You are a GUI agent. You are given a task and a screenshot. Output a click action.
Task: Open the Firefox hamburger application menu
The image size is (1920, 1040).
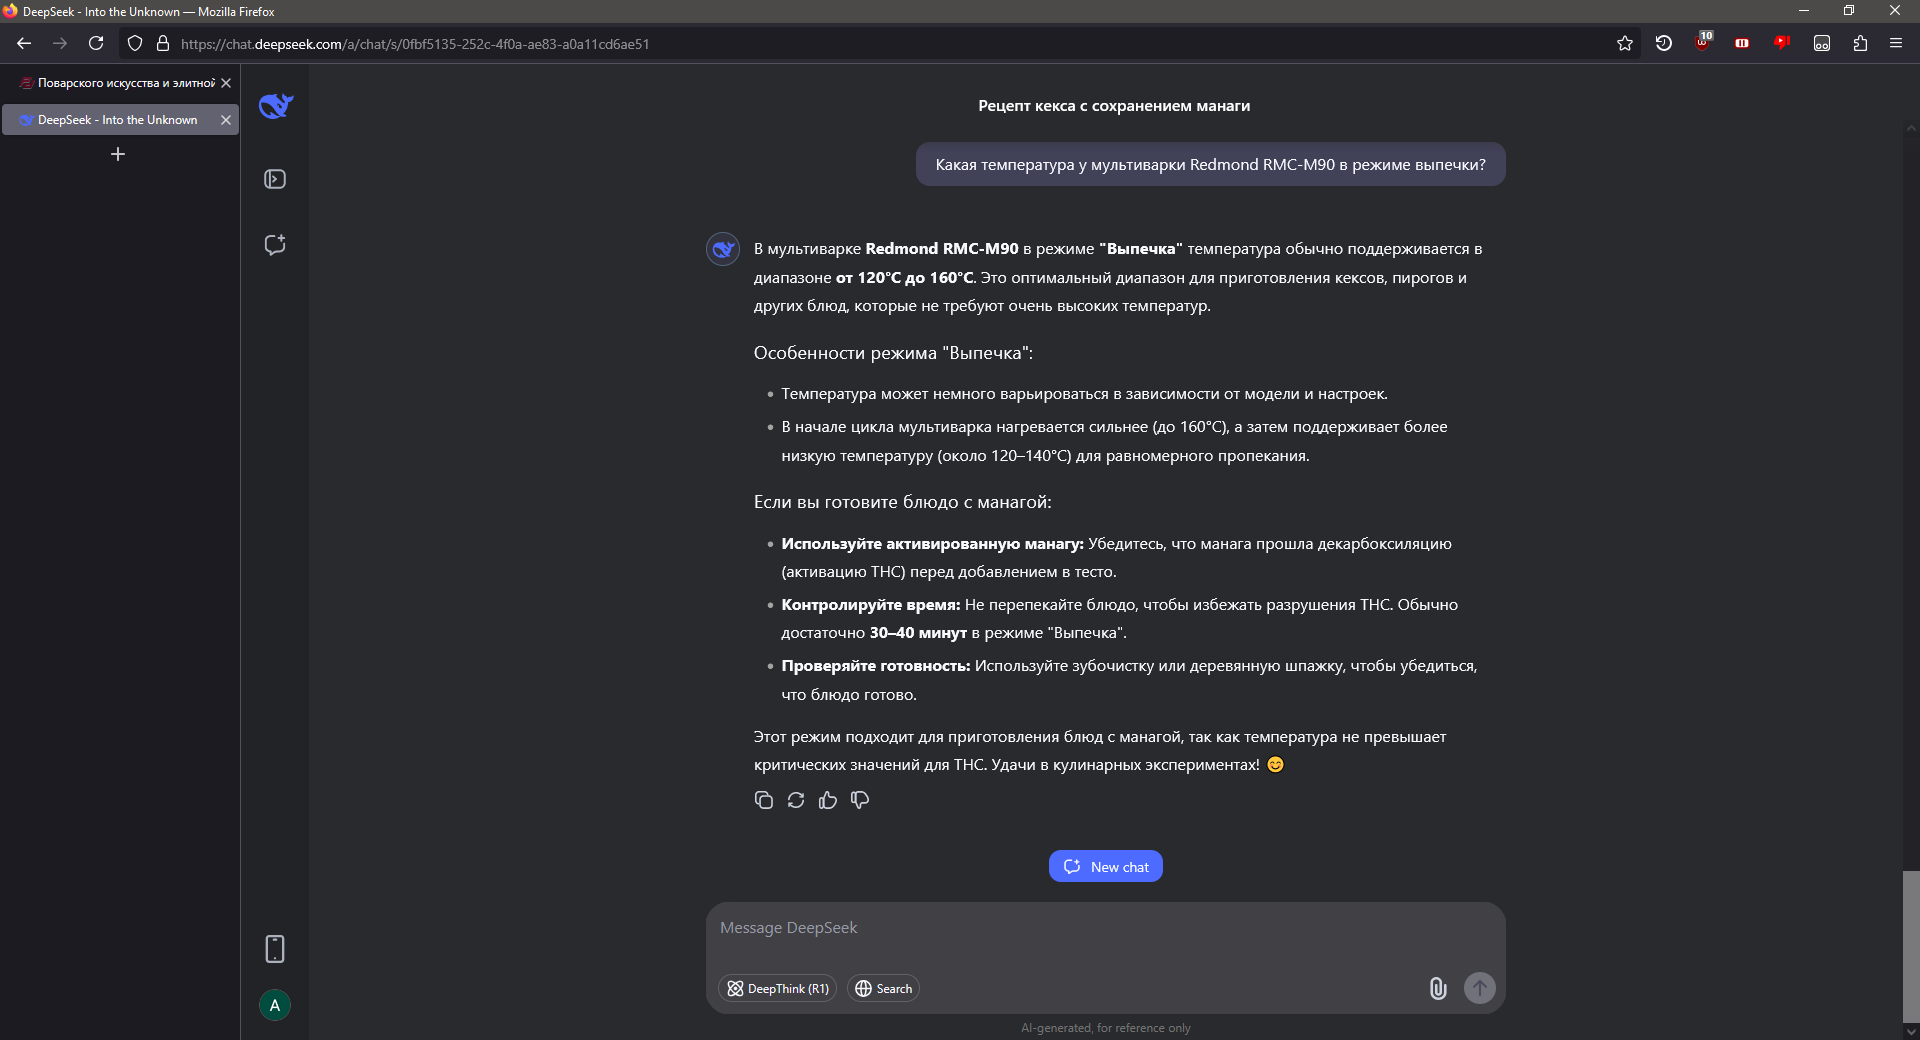(1895, 43)
